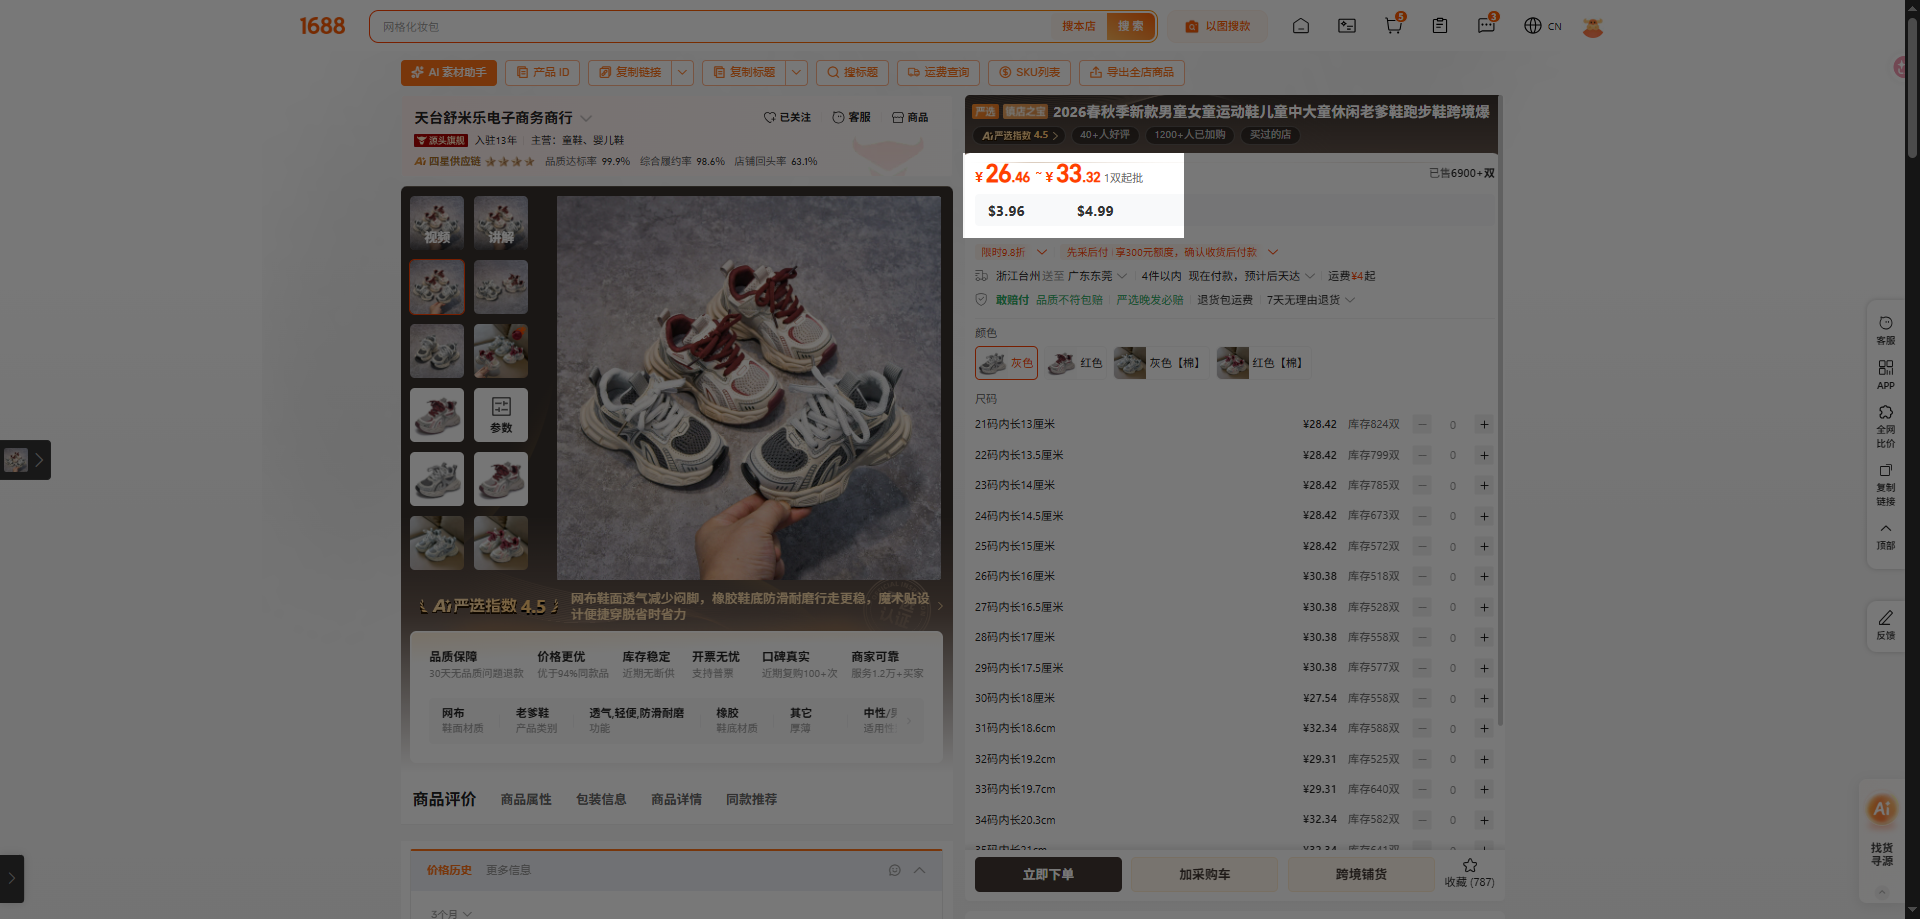Select the 红色 color option

pyautogui.click(x=1075, y=363)
